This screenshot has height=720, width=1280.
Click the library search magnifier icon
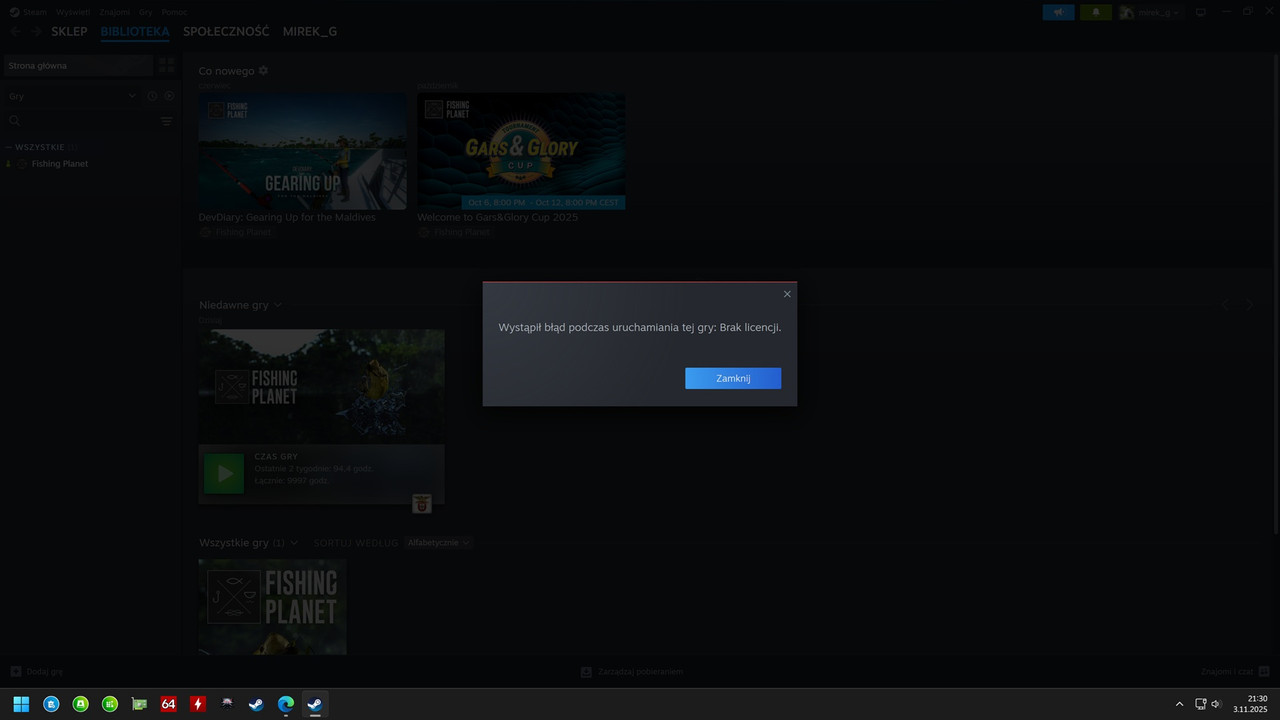click(x=14, y=121)
